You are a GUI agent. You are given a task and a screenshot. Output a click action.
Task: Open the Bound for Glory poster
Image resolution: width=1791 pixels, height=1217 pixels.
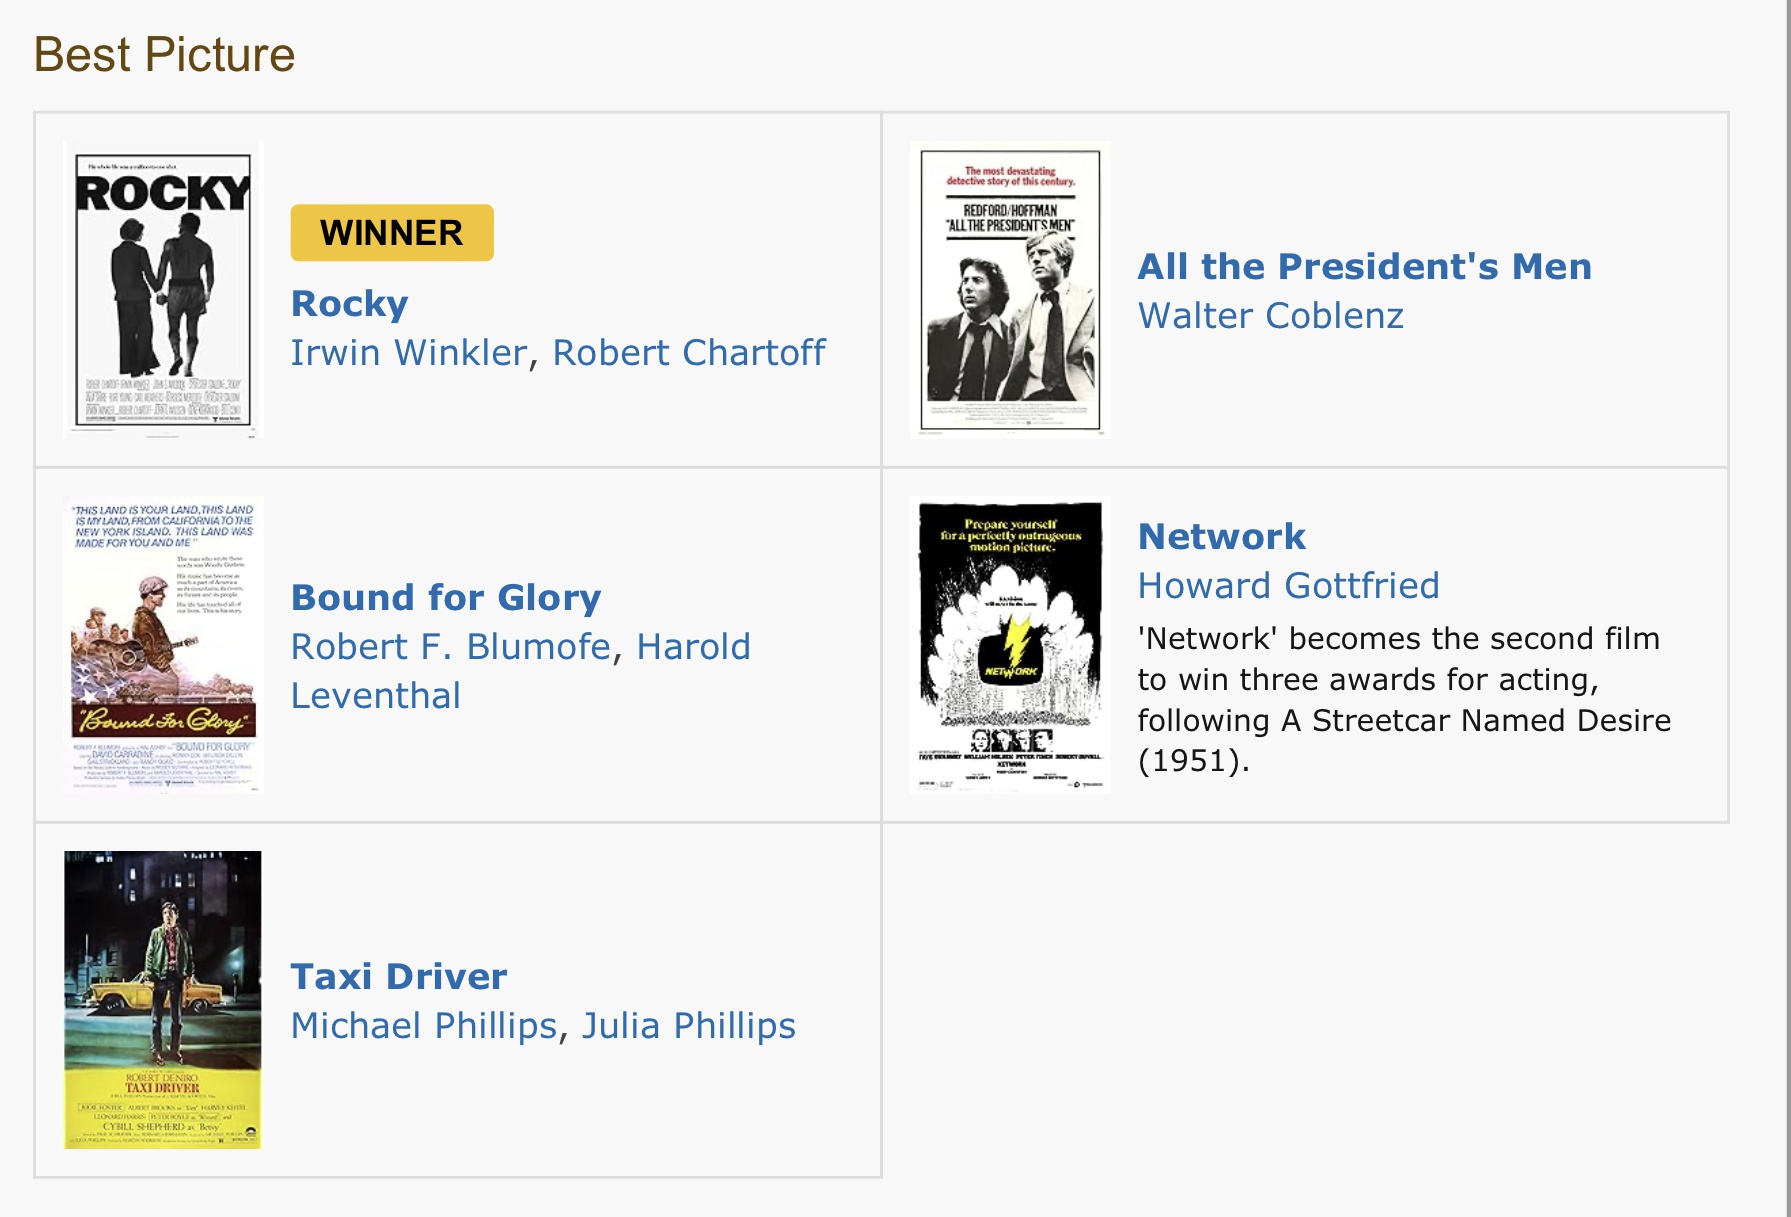[163, 644]
